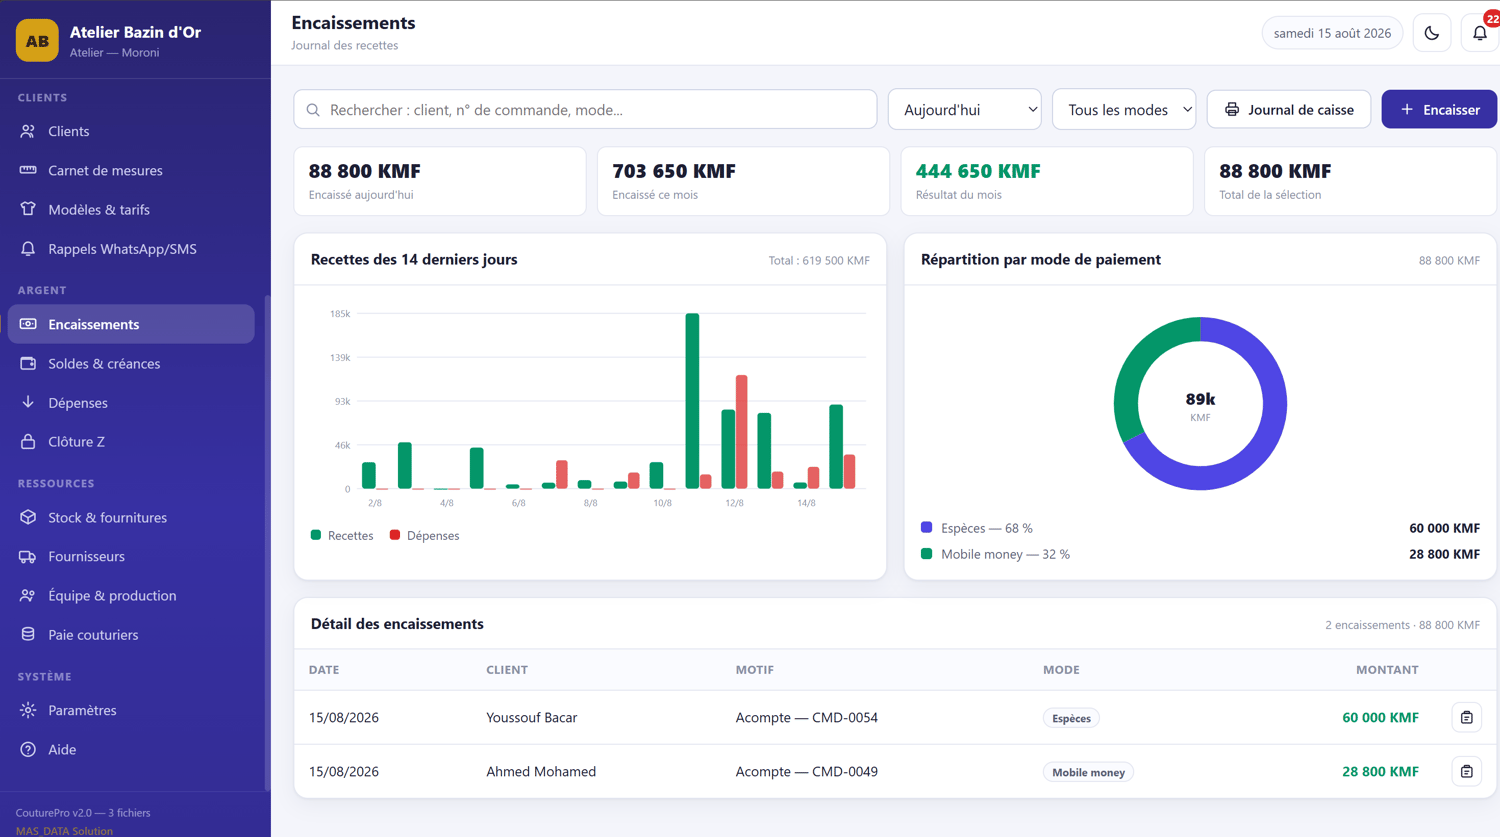Click printer icon in Journal de caisse
This screenshot has width=1500, height=837.
coord(1232,110)
